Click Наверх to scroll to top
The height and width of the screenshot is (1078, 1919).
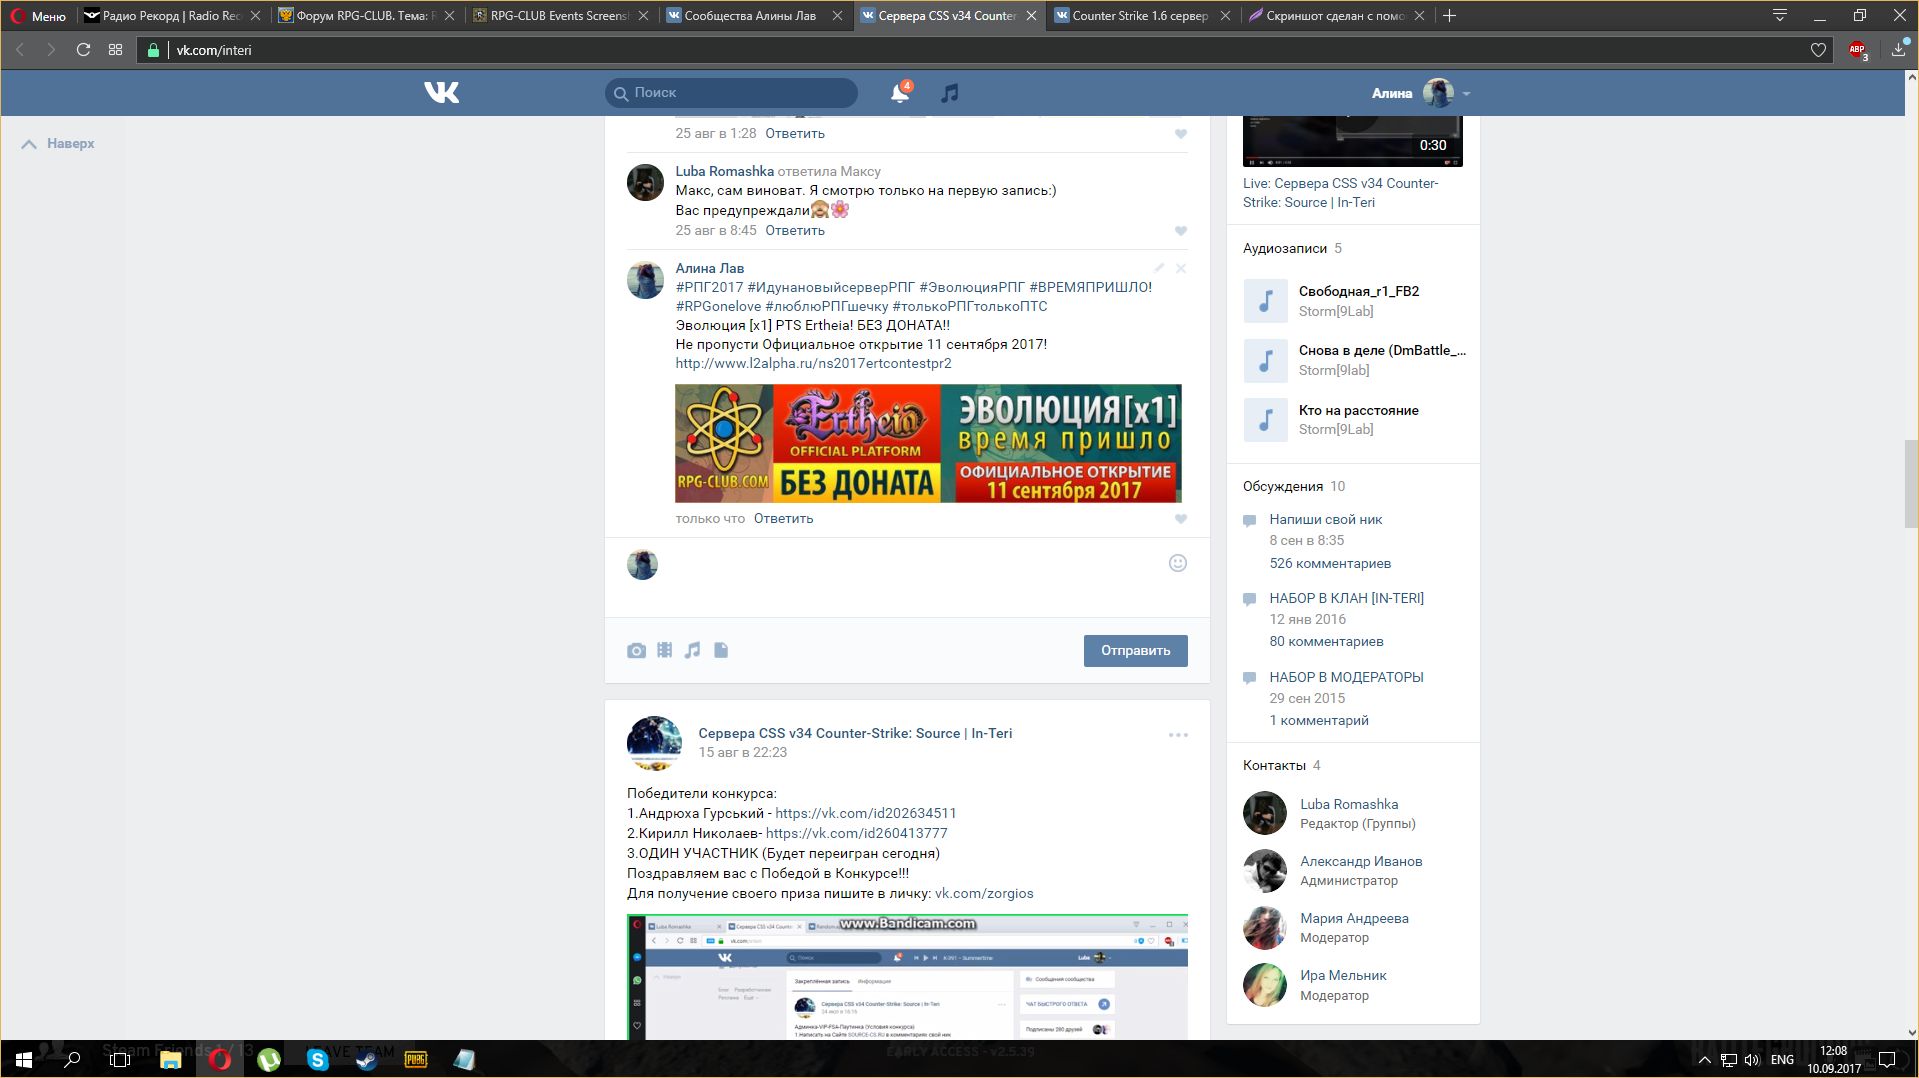pos(58,144)
